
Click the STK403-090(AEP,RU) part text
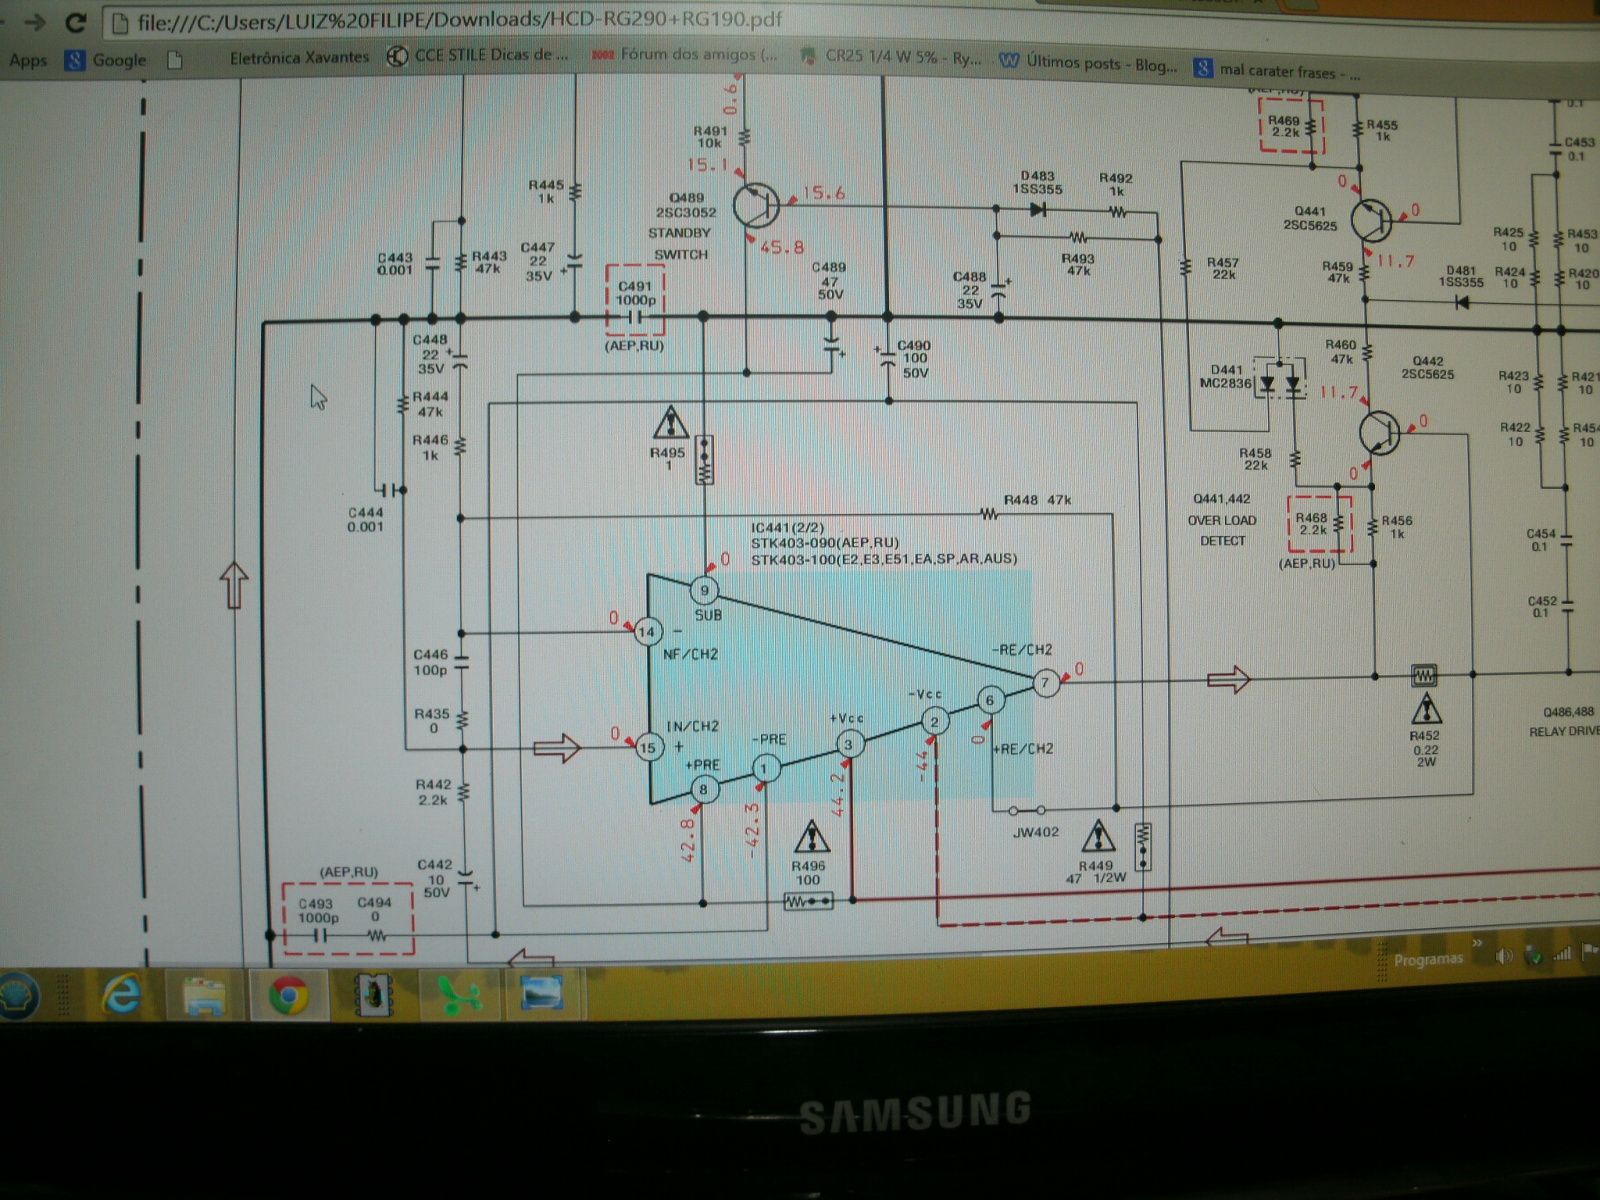pos(825,543)
